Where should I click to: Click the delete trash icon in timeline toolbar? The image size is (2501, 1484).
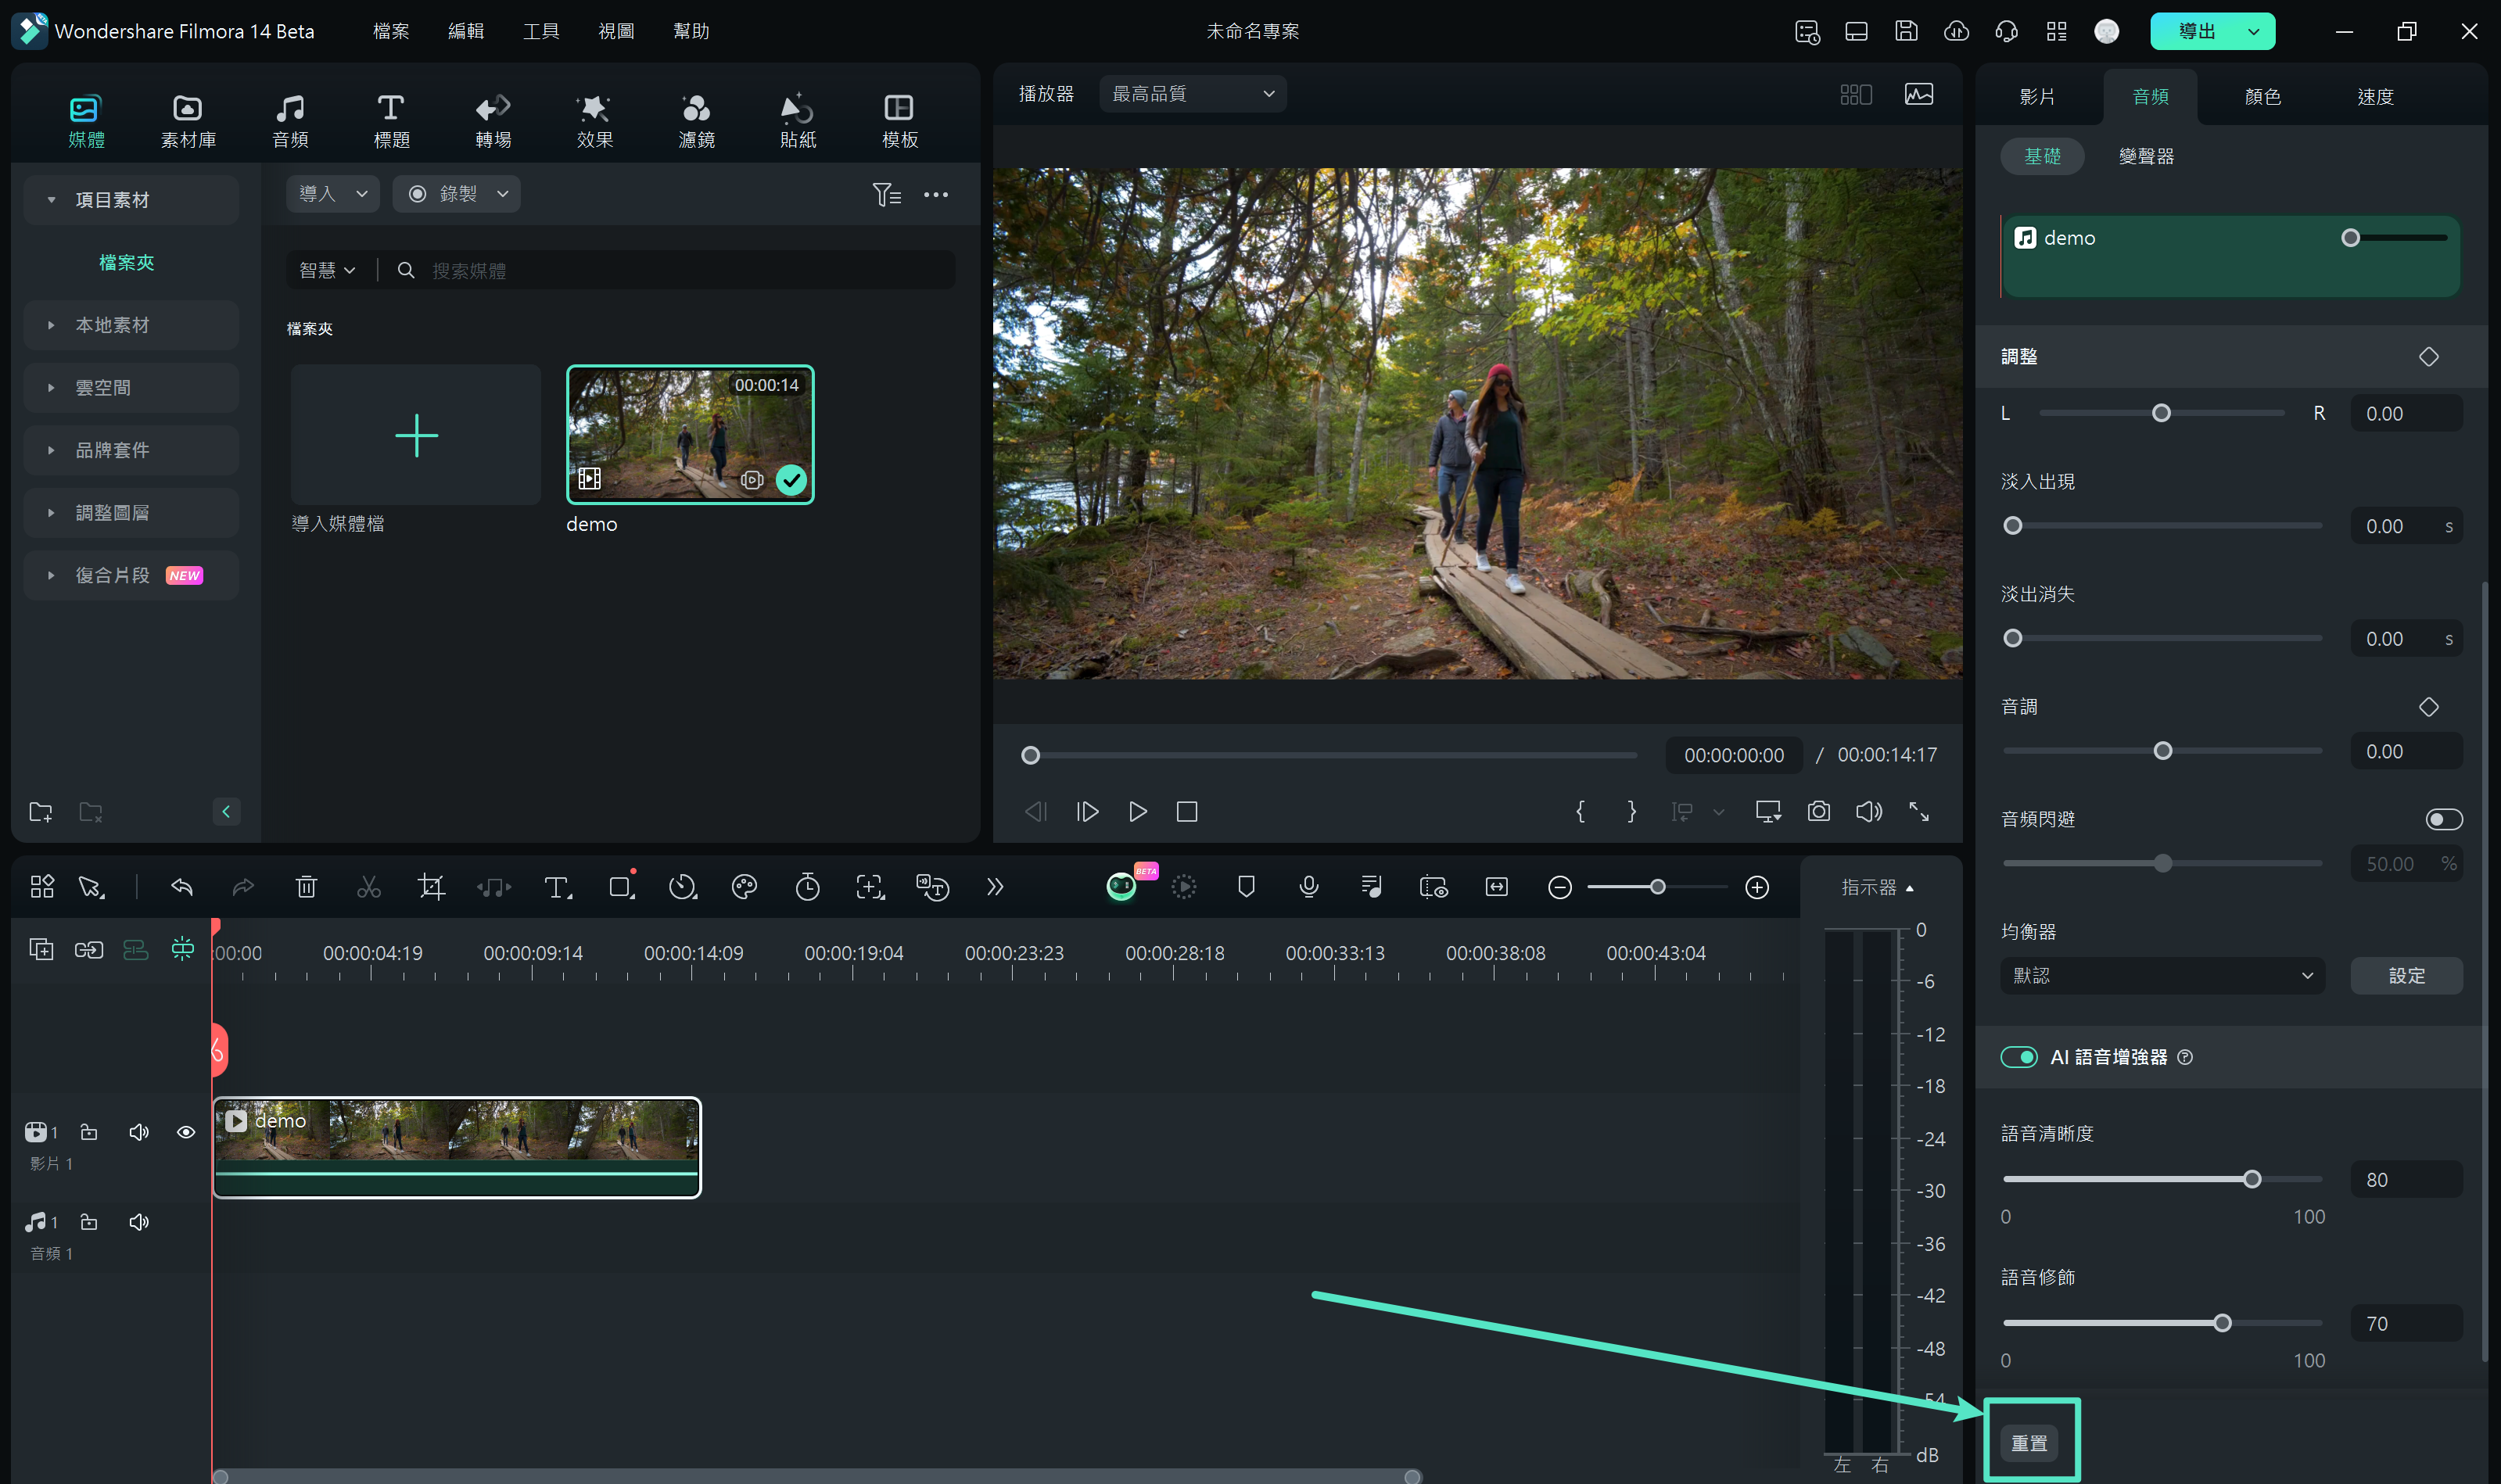pyautogui.click(x=306, y=887)
